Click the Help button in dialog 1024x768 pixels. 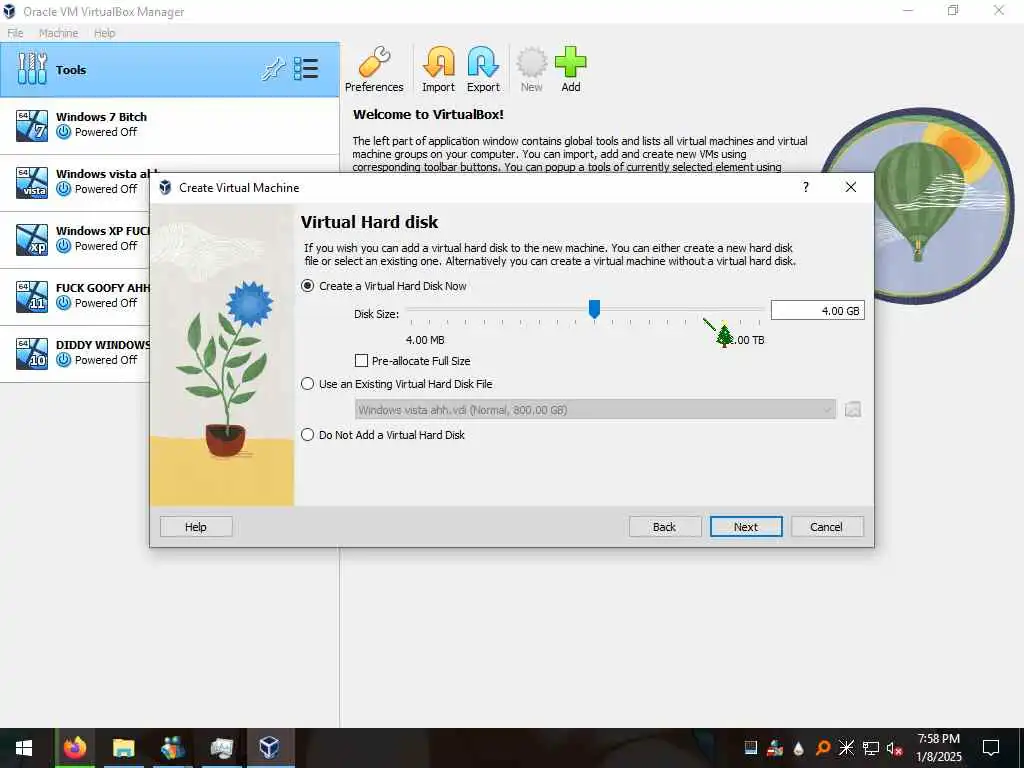pos(196,526)
